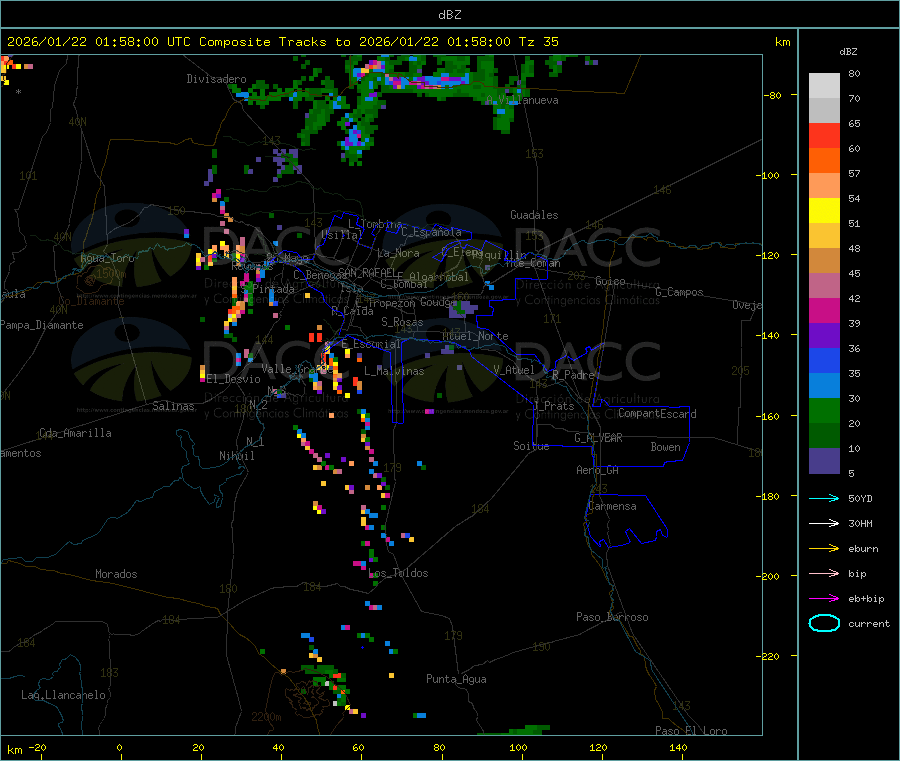Screen dimensions: 900x761
Task: Click the dBZ title text at top
Action: 449,15
